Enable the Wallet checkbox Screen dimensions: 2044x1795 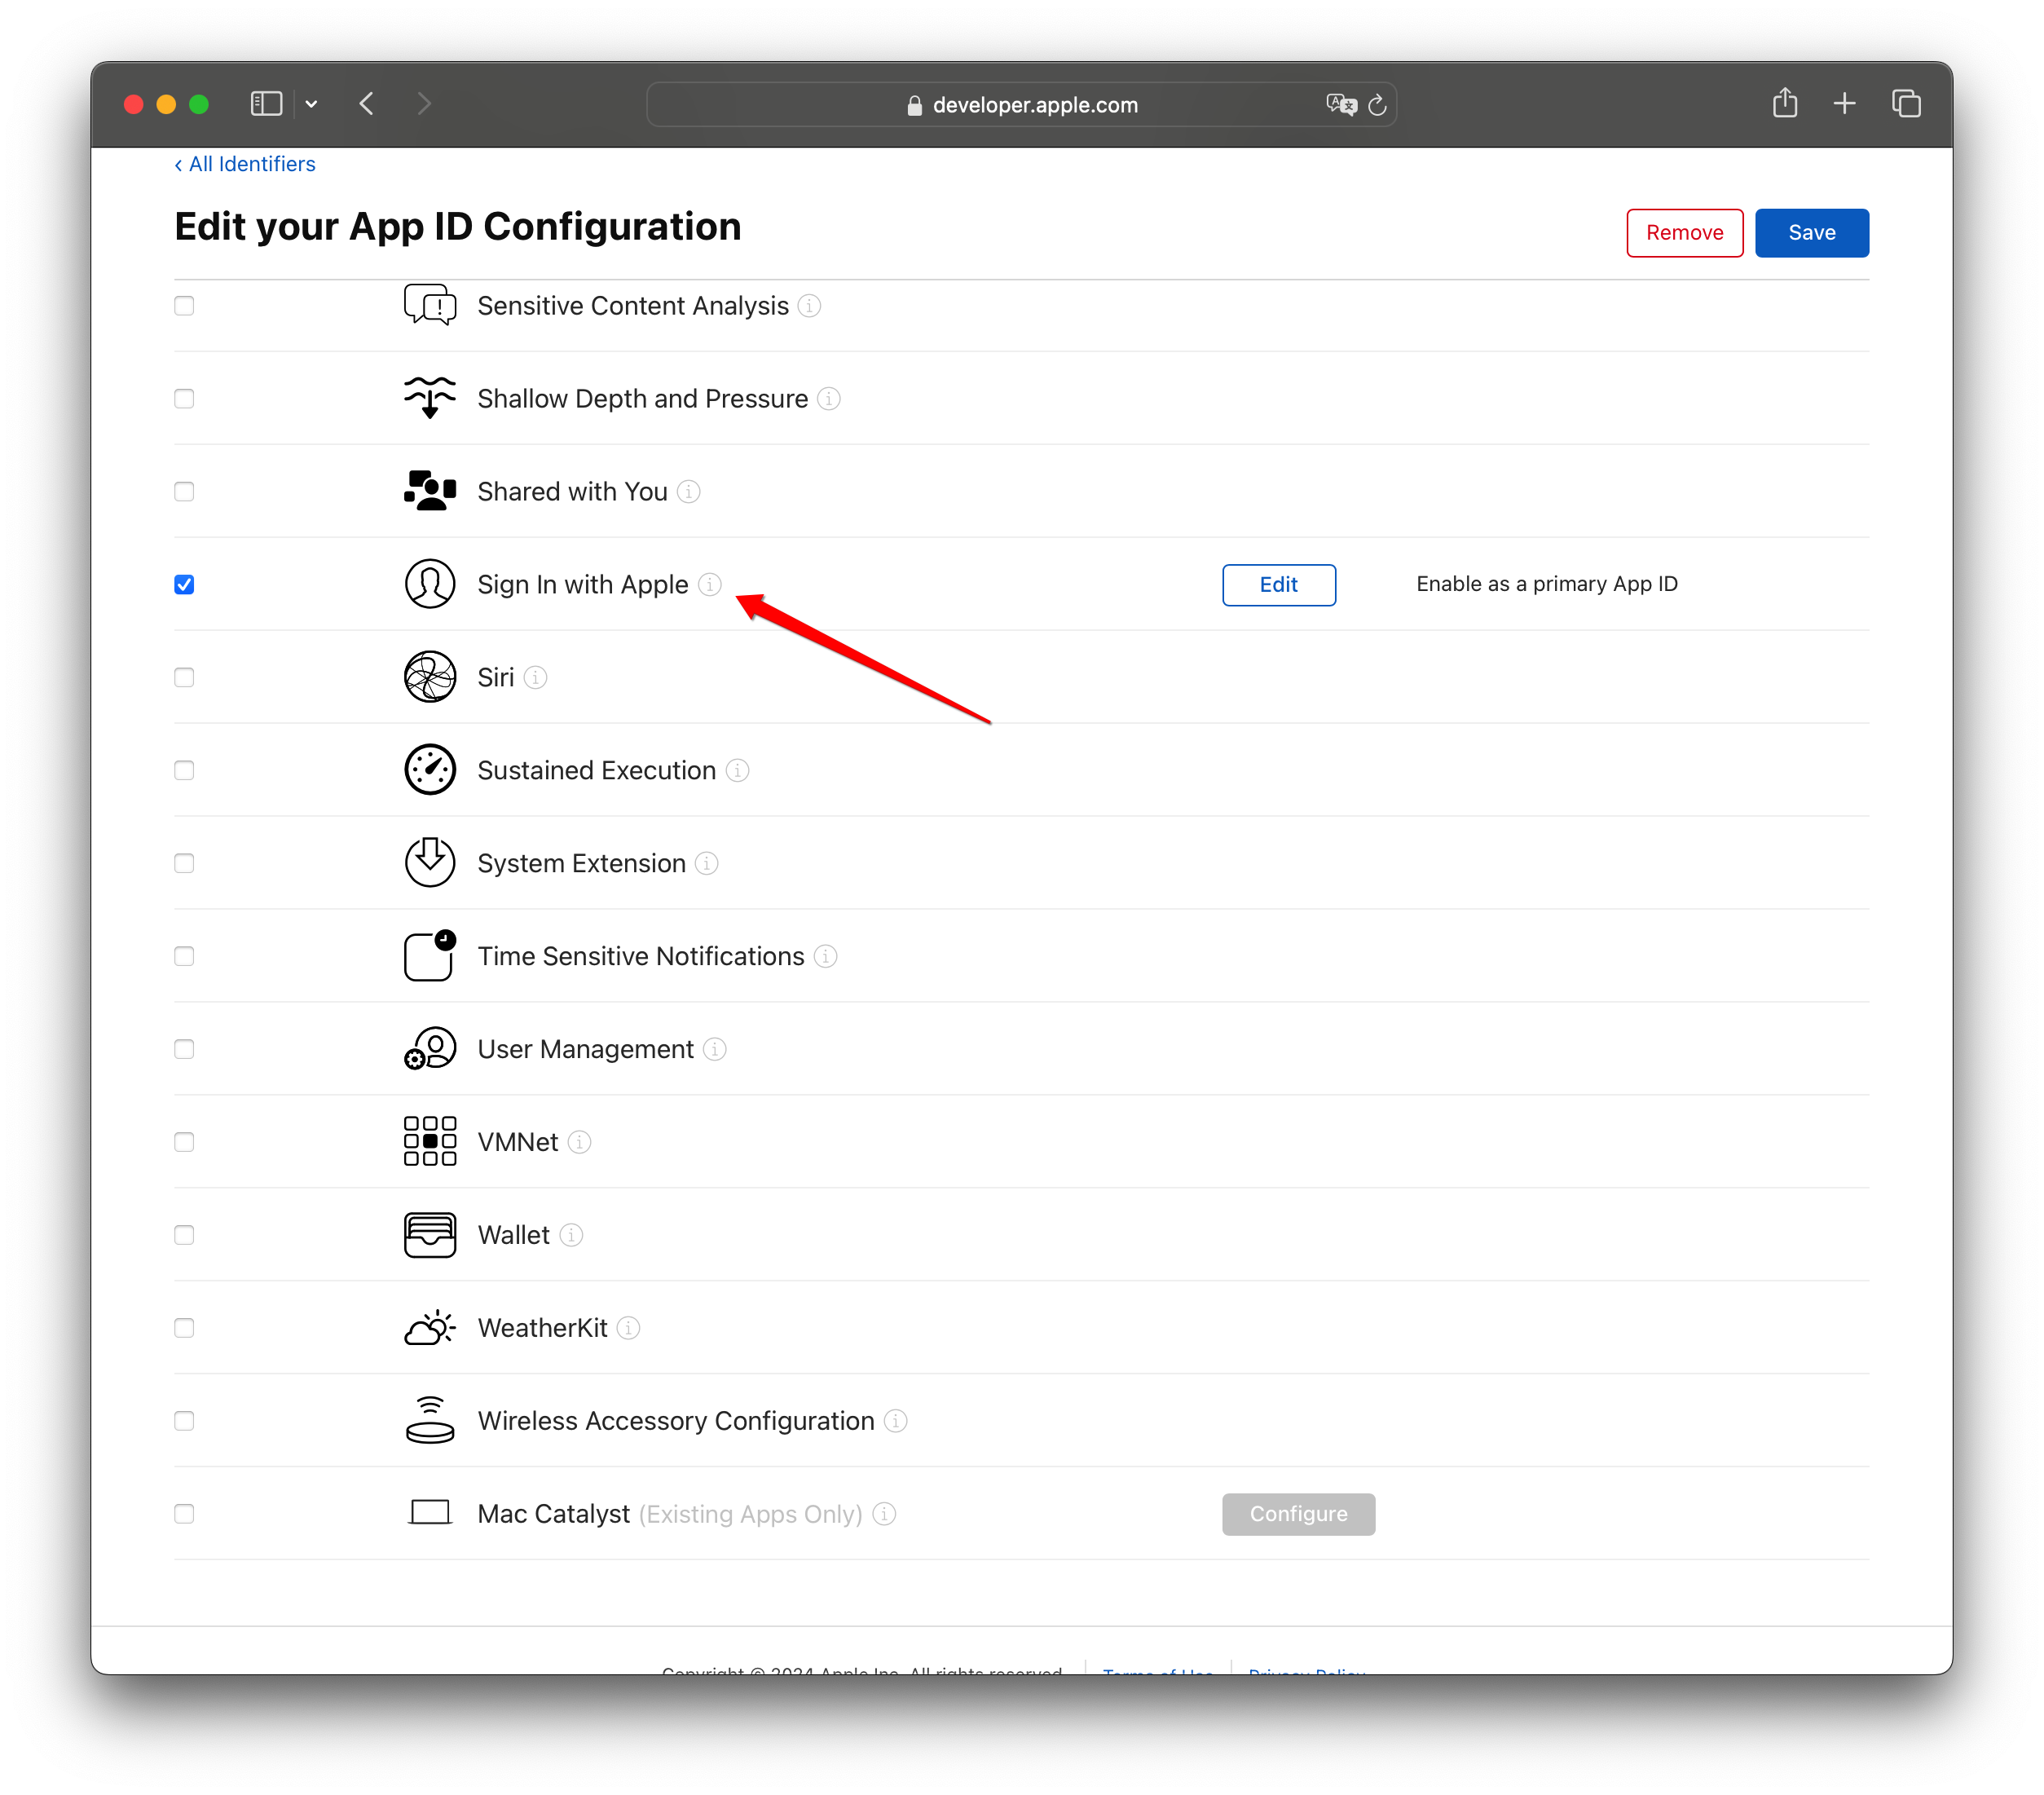pyautogui.click(x=184, y=1235)
